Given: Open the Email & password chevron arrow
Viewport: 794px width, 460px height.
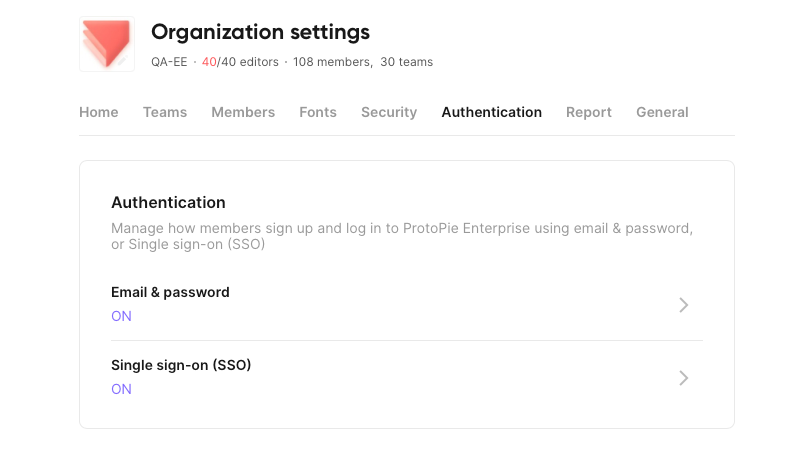Looking at the screenshot, I should (x=684, y=305).
